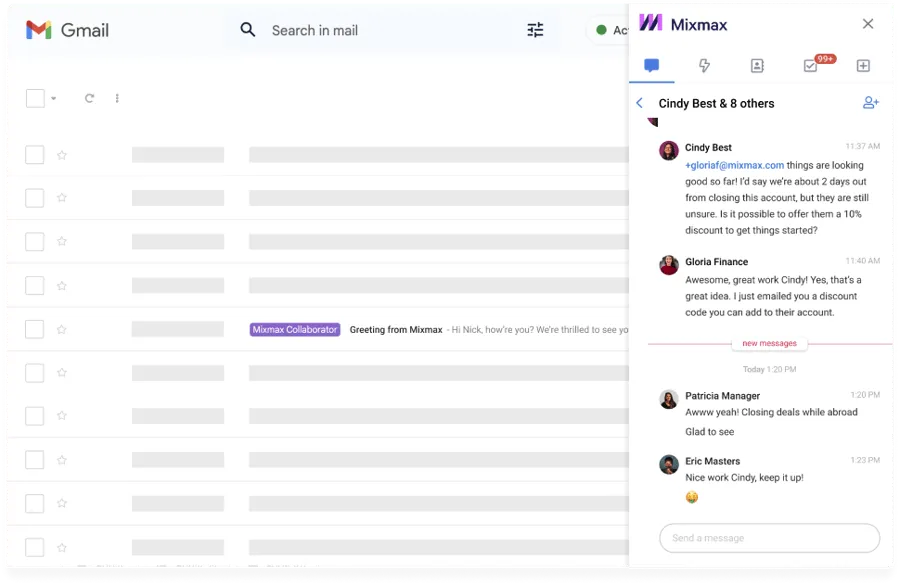Star the fourth email row
The height and width of the screenshot is (585, 900).
(62, 286)
